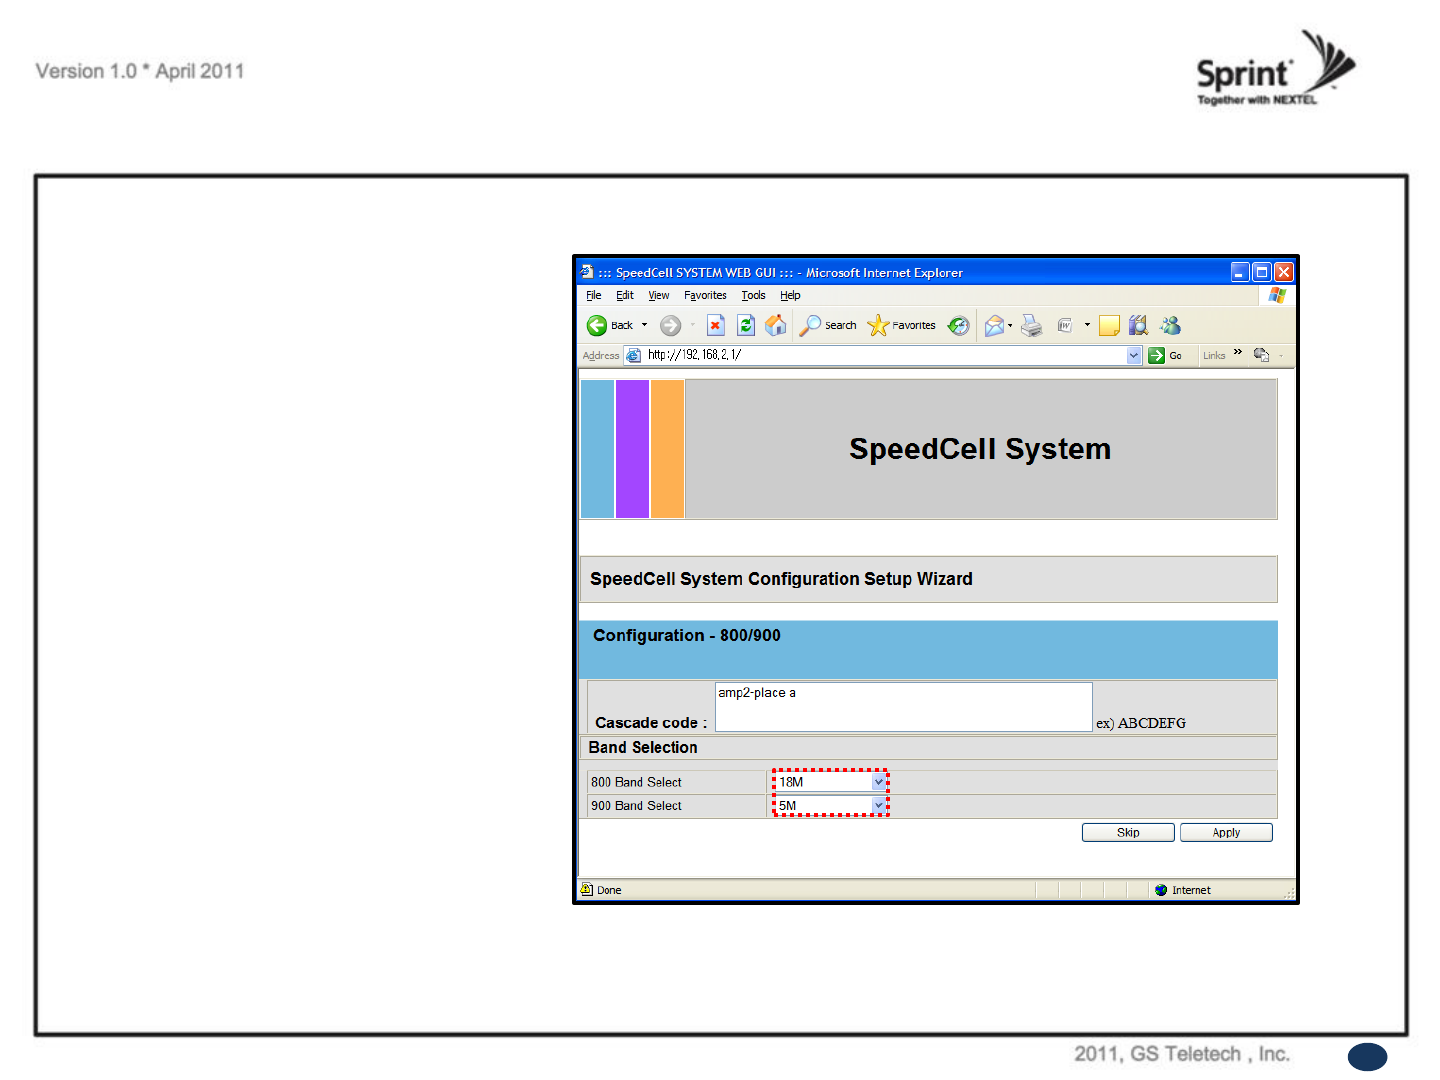
Task: Click the "800 Band Select" label
Action: coord(636,782)
